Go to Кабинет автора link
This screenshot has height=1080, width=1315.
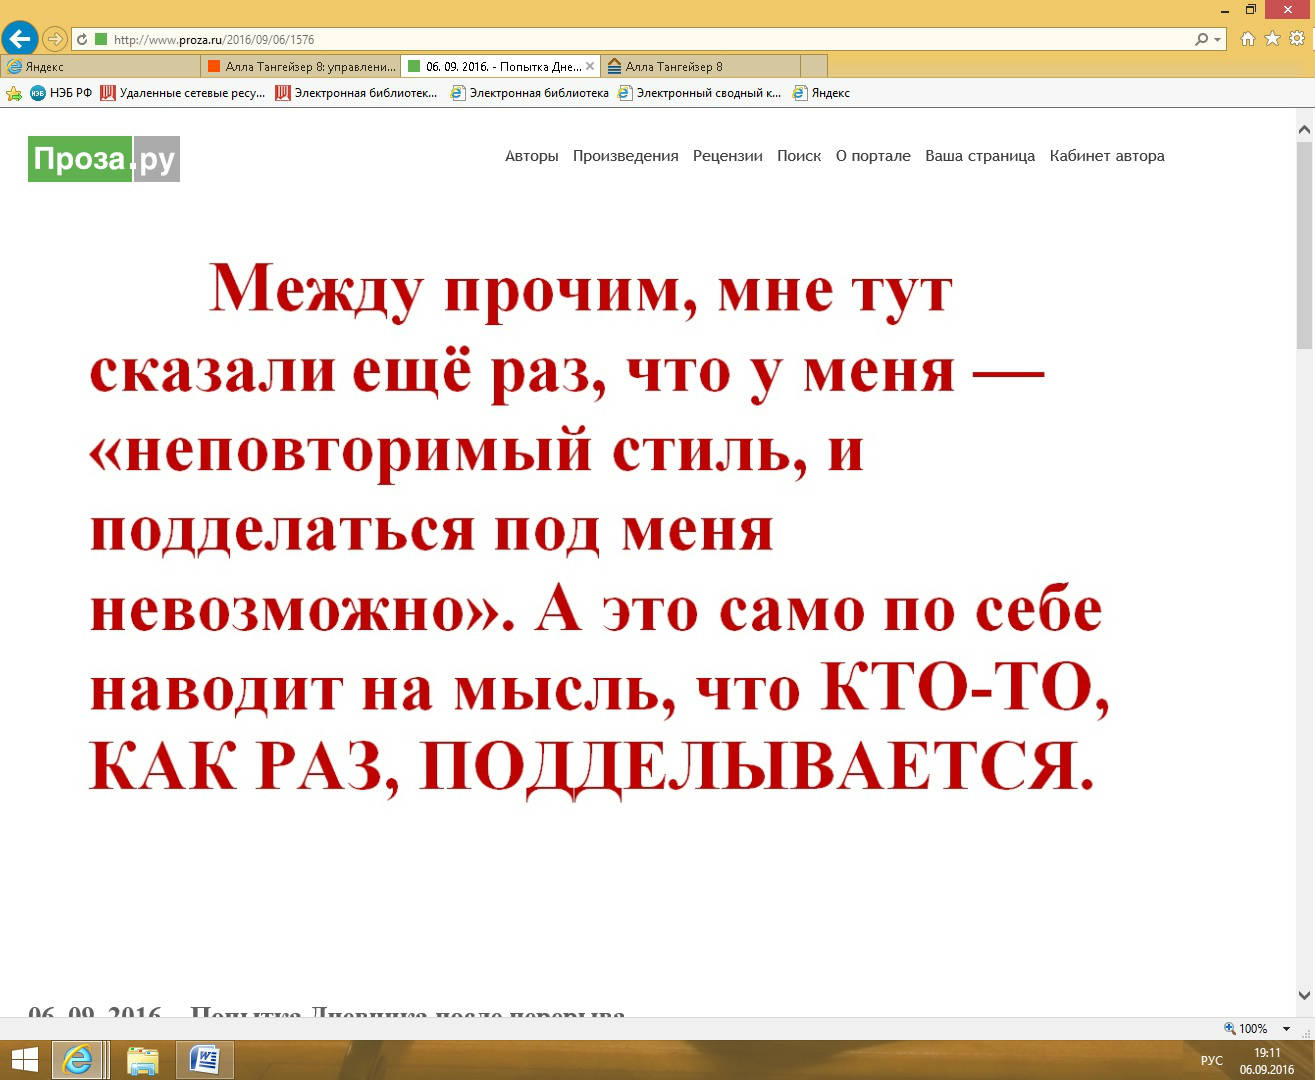tap(1106, 156)
